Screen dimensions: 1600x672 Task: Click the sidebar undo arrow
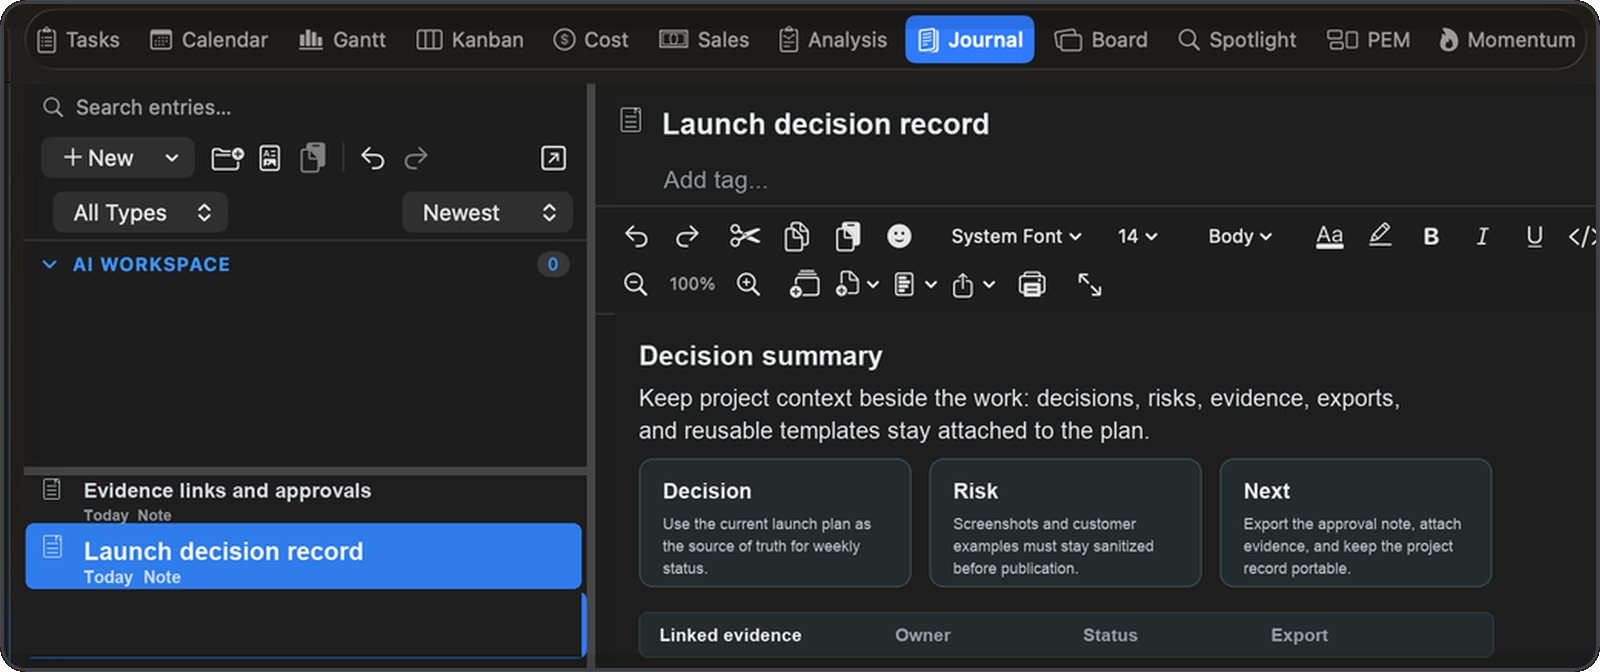(x=373, y=158)
